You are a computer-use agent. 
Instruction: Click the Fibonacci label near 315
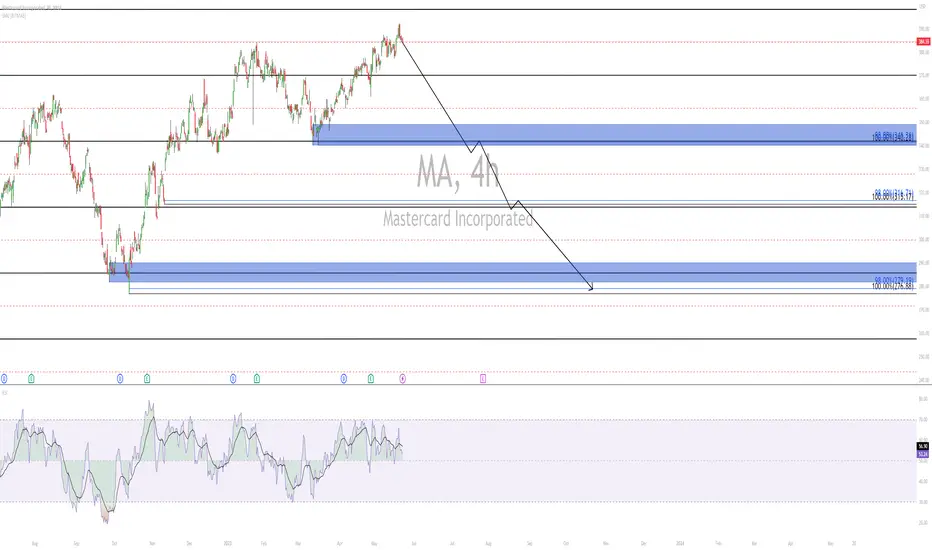click(x=893, y=195)
